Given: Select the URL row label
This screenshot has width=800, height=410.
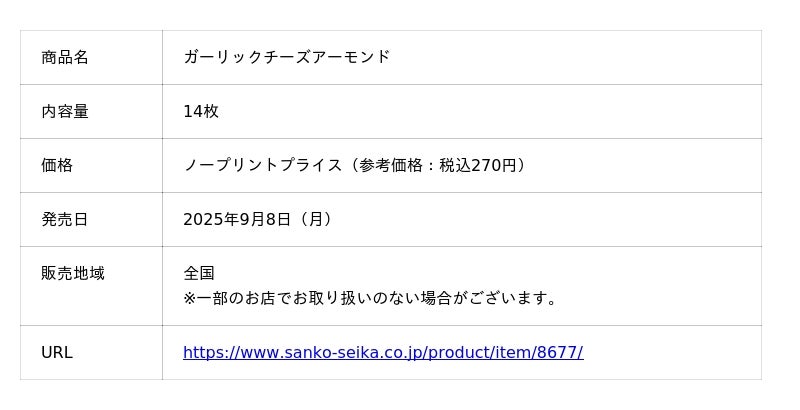Looking at the screenshot, I should pyautogui.click(x=57, y=352).
